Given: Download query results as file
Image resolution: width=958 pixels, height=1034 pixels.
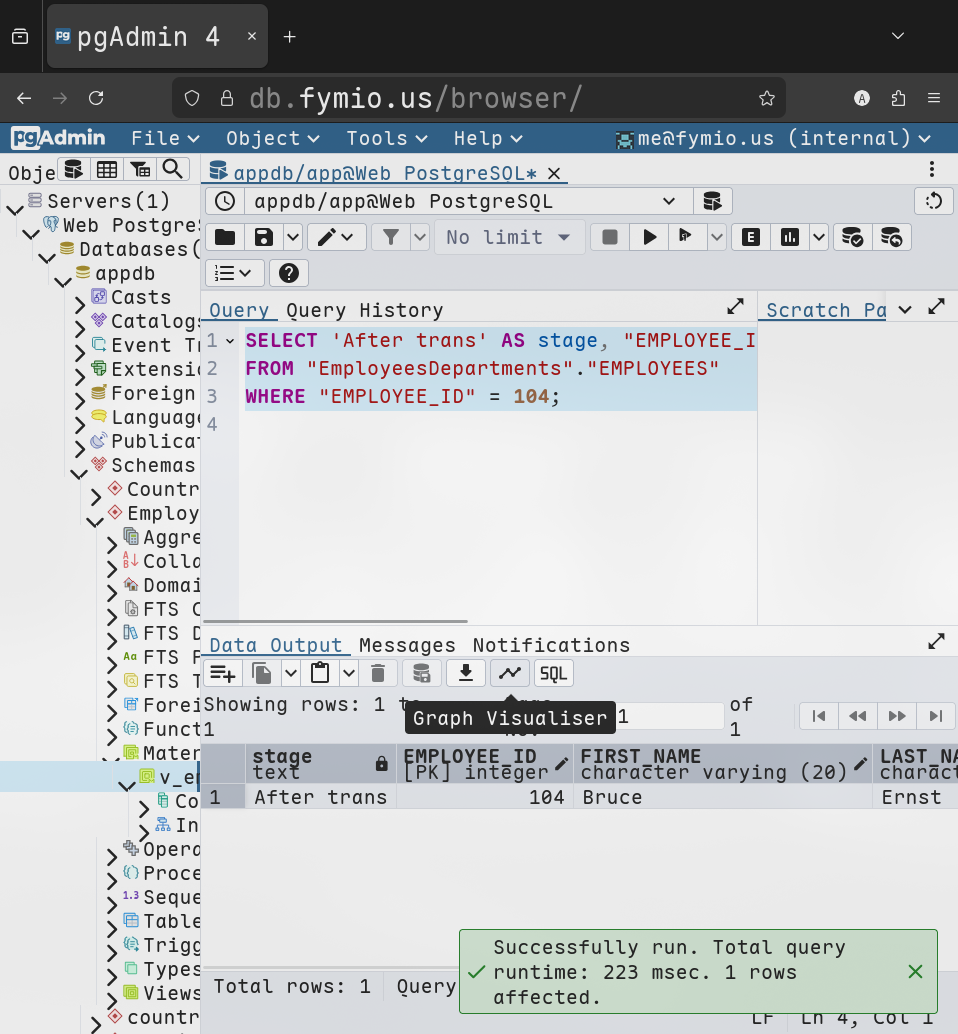Looking at the screenshot, I should click(465, 673).
